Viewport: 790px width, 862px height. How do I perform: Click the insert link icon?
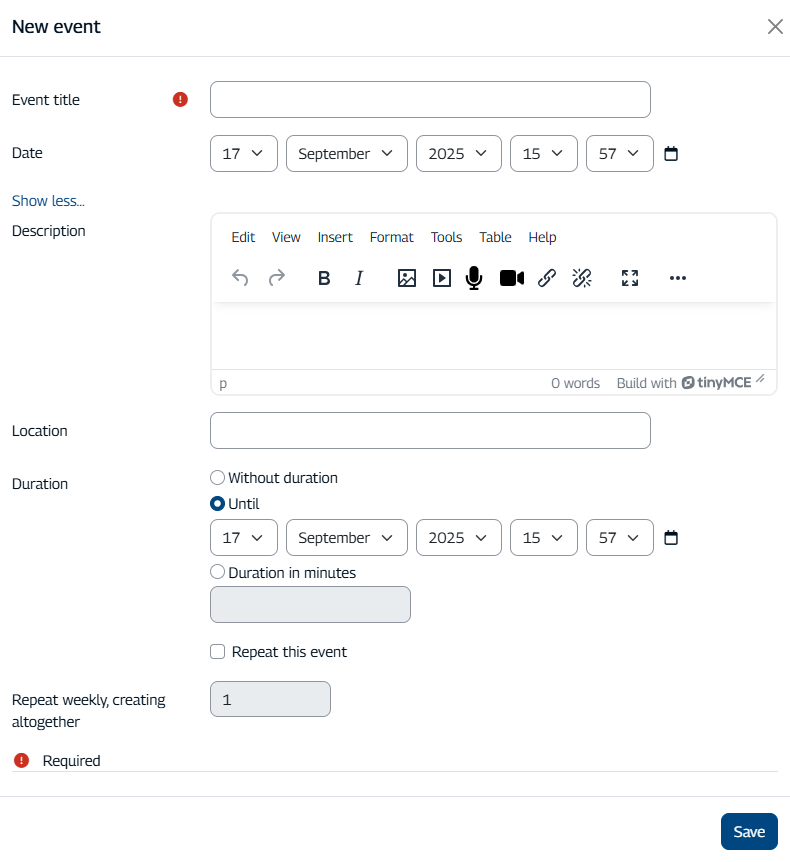pos(546,278)
